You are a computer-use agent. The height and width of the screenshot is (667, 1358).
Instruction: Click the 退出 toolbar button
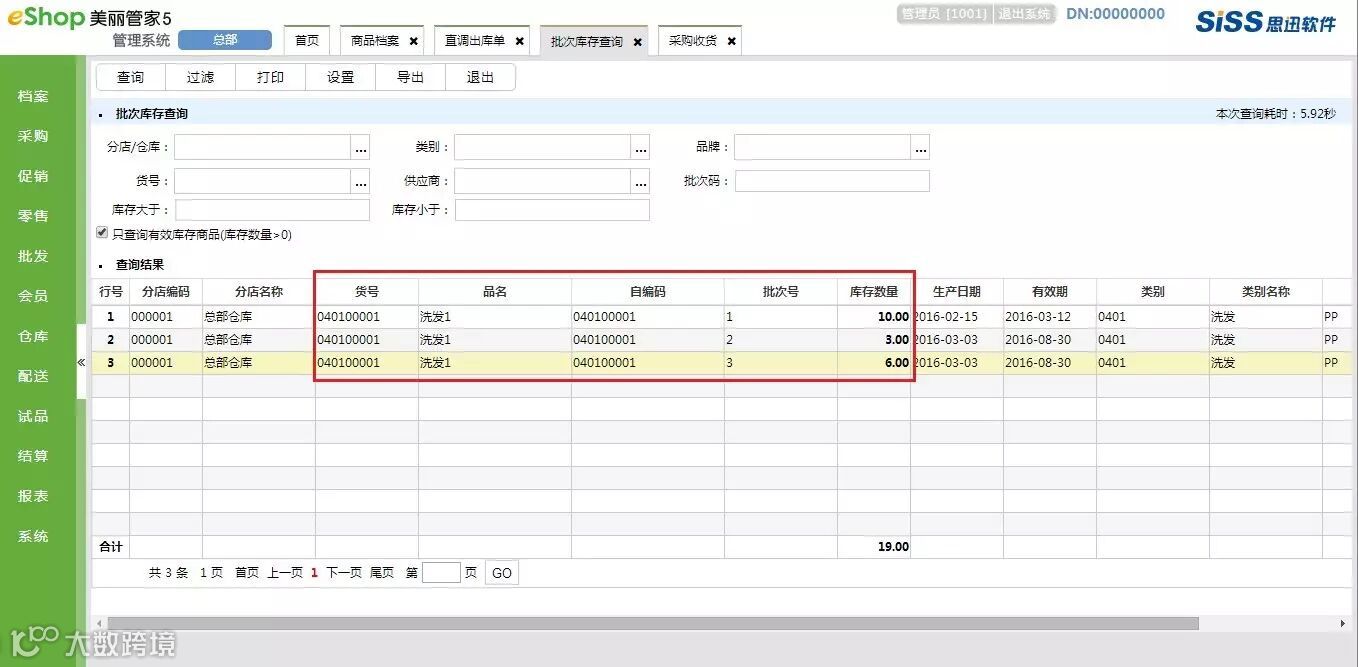481,77
